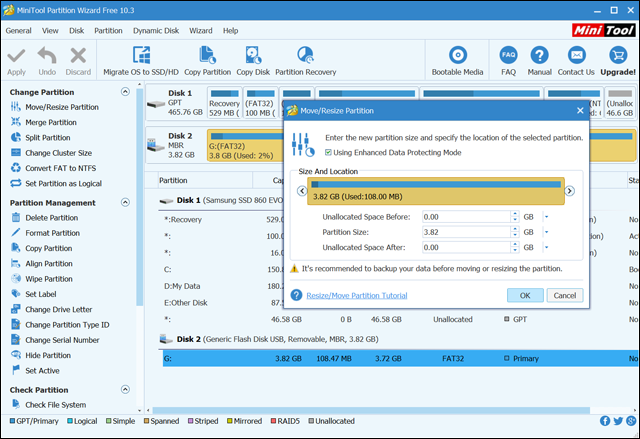Select the G: partition row in list
Screen dimensions: 640x439
point(401,359)
